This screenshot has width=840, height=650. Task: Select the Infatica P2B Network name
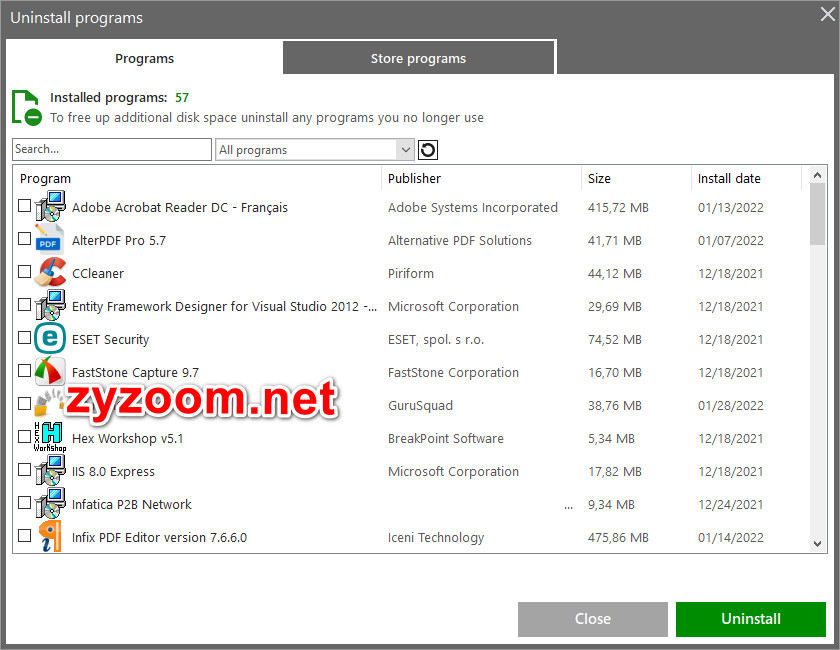(x=132, y=505)
